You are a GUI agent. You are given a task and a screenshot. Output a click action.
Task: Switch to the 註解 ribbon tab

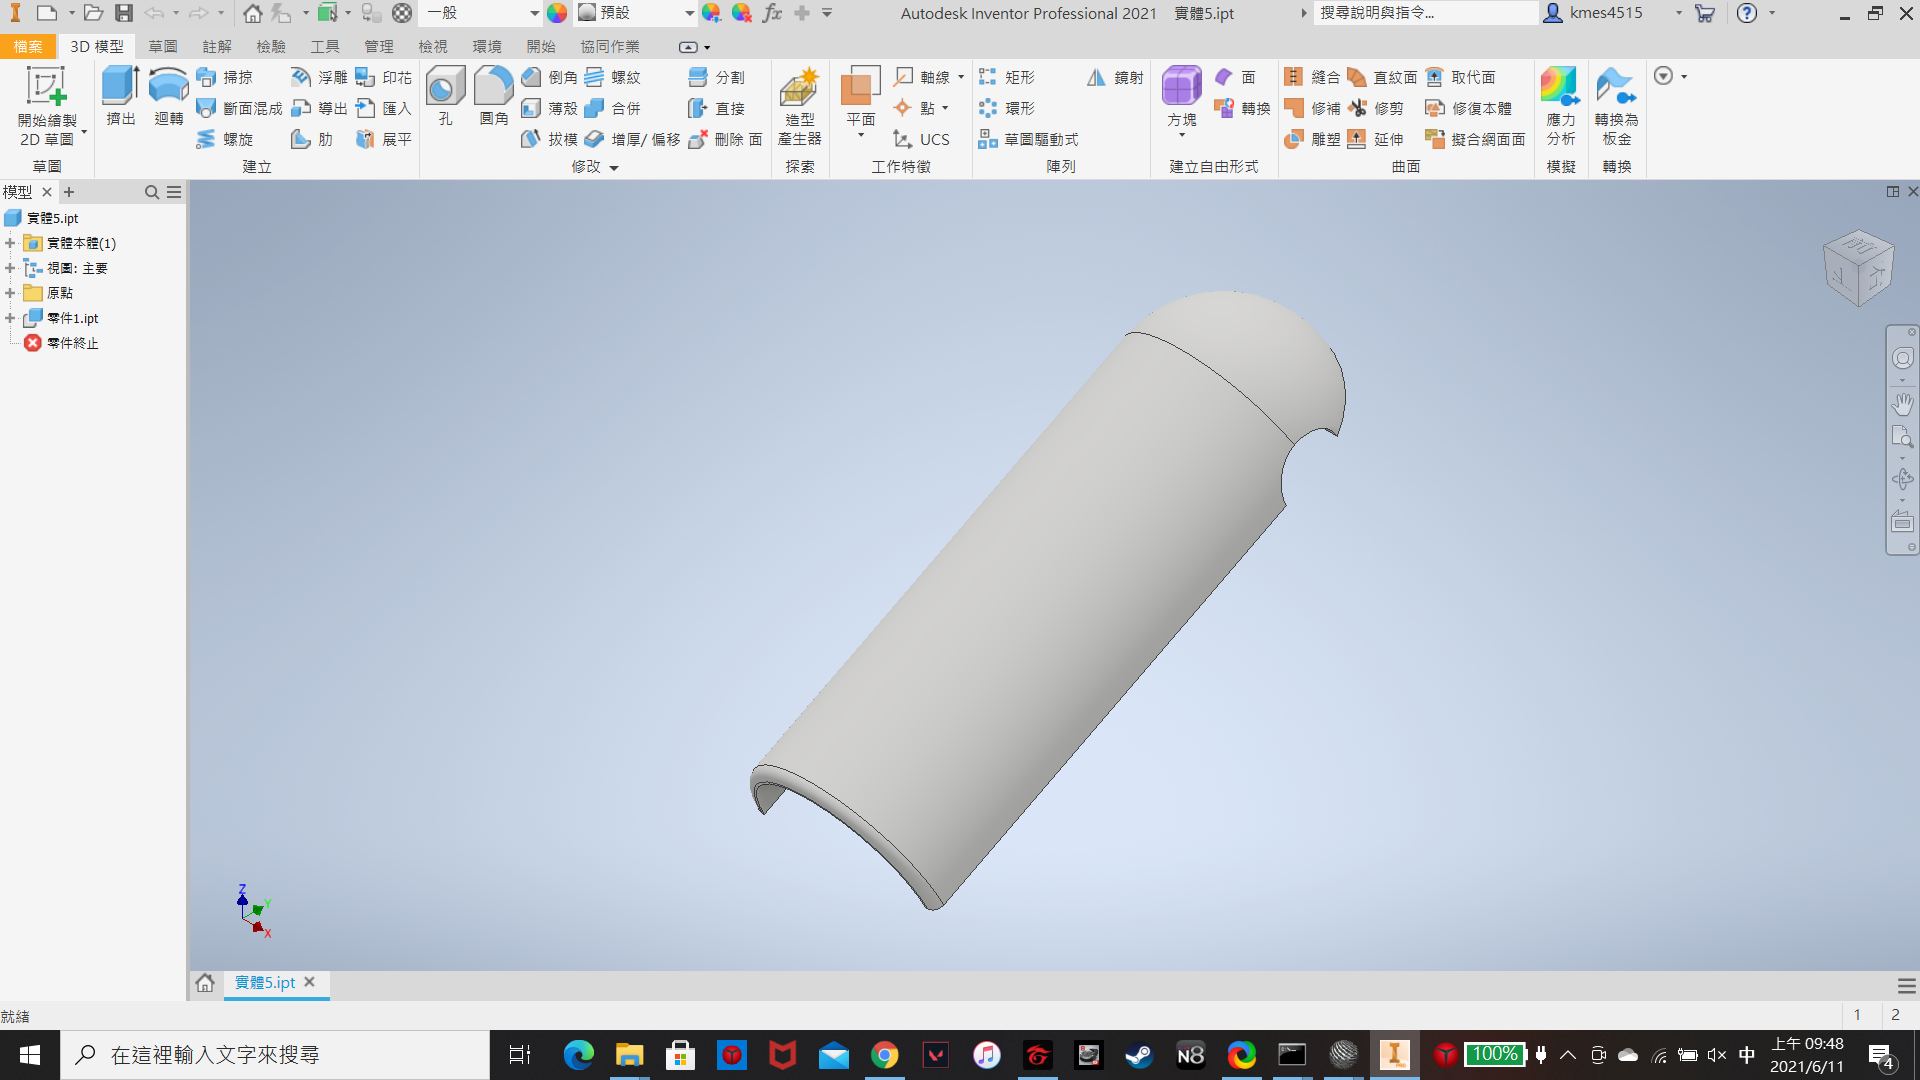click(x=217, y=46)
